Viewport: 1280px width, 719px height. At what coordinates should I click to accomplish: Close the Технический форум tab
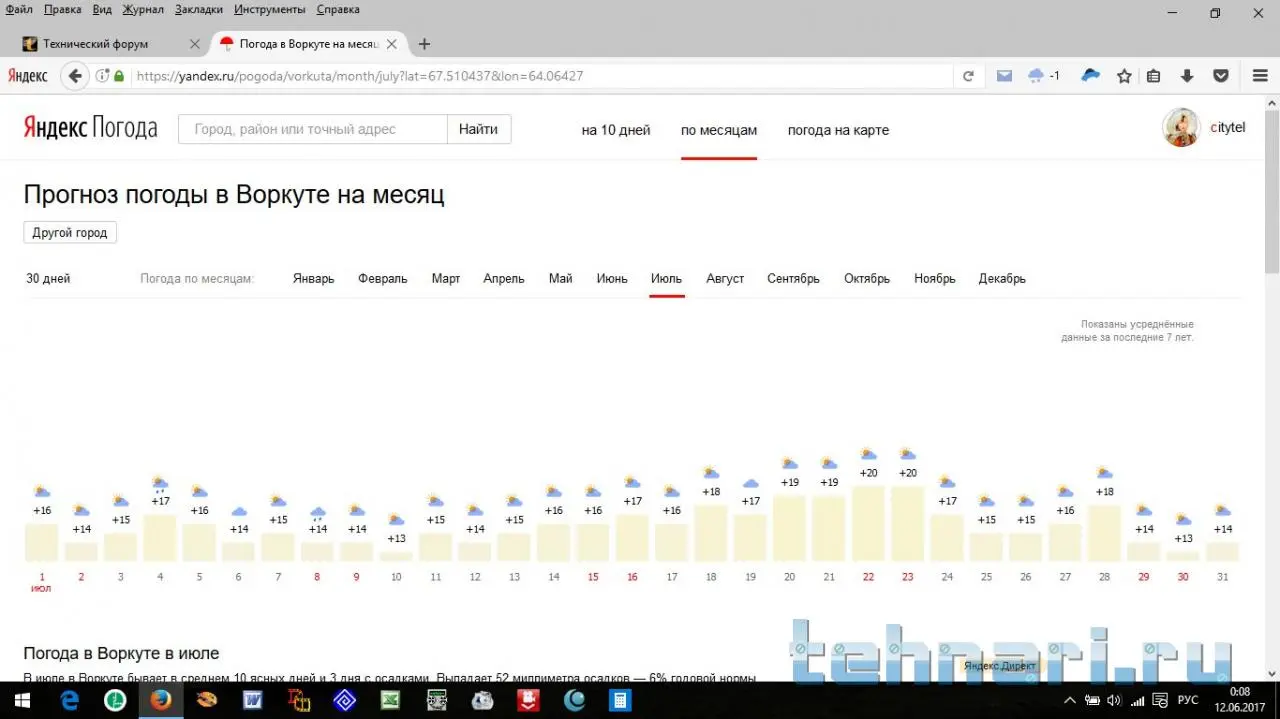click(x=194, y=44)
